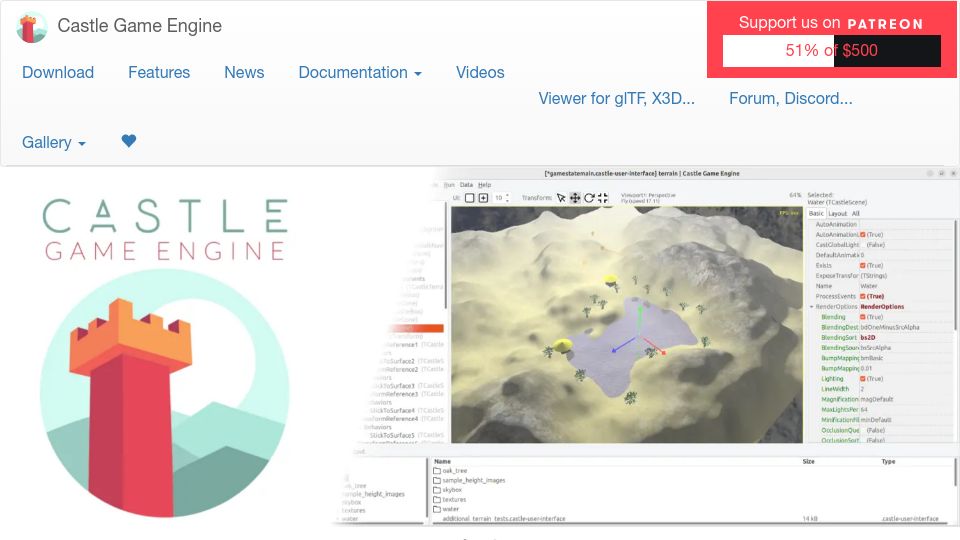This screenshot has width=960, height=540.
Task: Toggle the CastGlobalLights (False) checkbox
Action: click(x=863, y=245)
